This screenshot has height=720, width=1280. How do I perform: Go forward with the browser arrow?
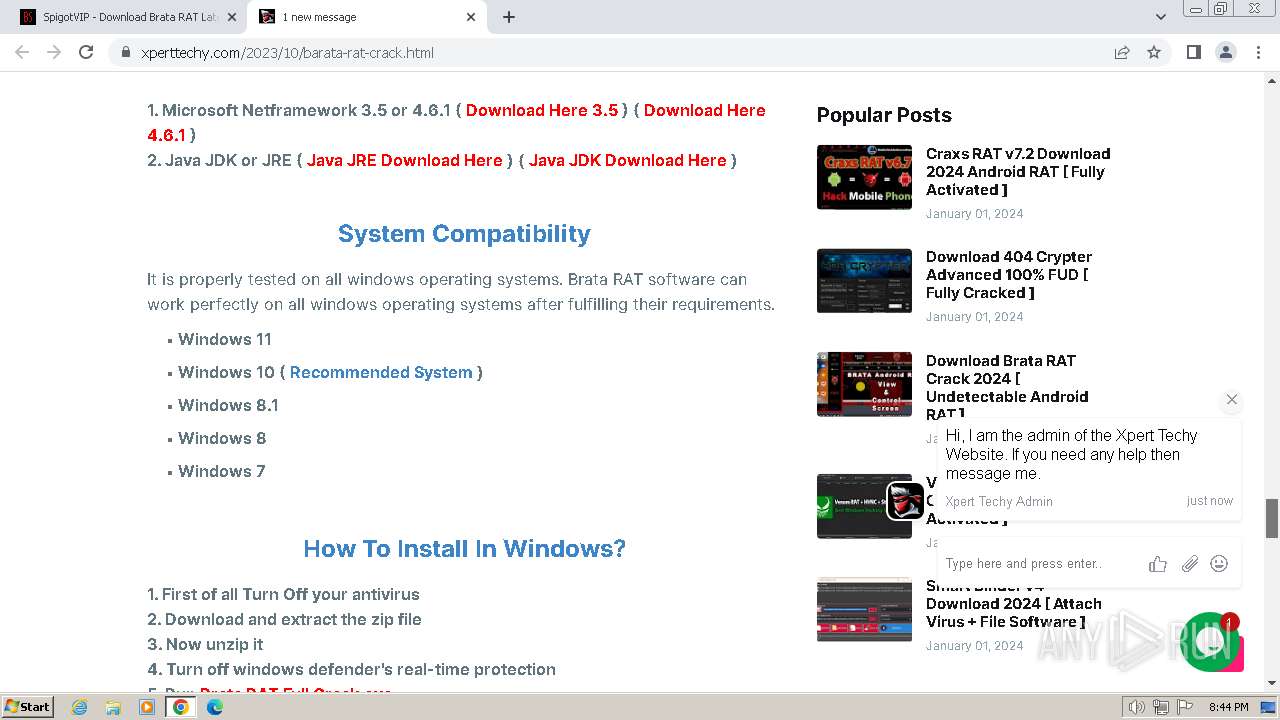(x=54, y=52)
